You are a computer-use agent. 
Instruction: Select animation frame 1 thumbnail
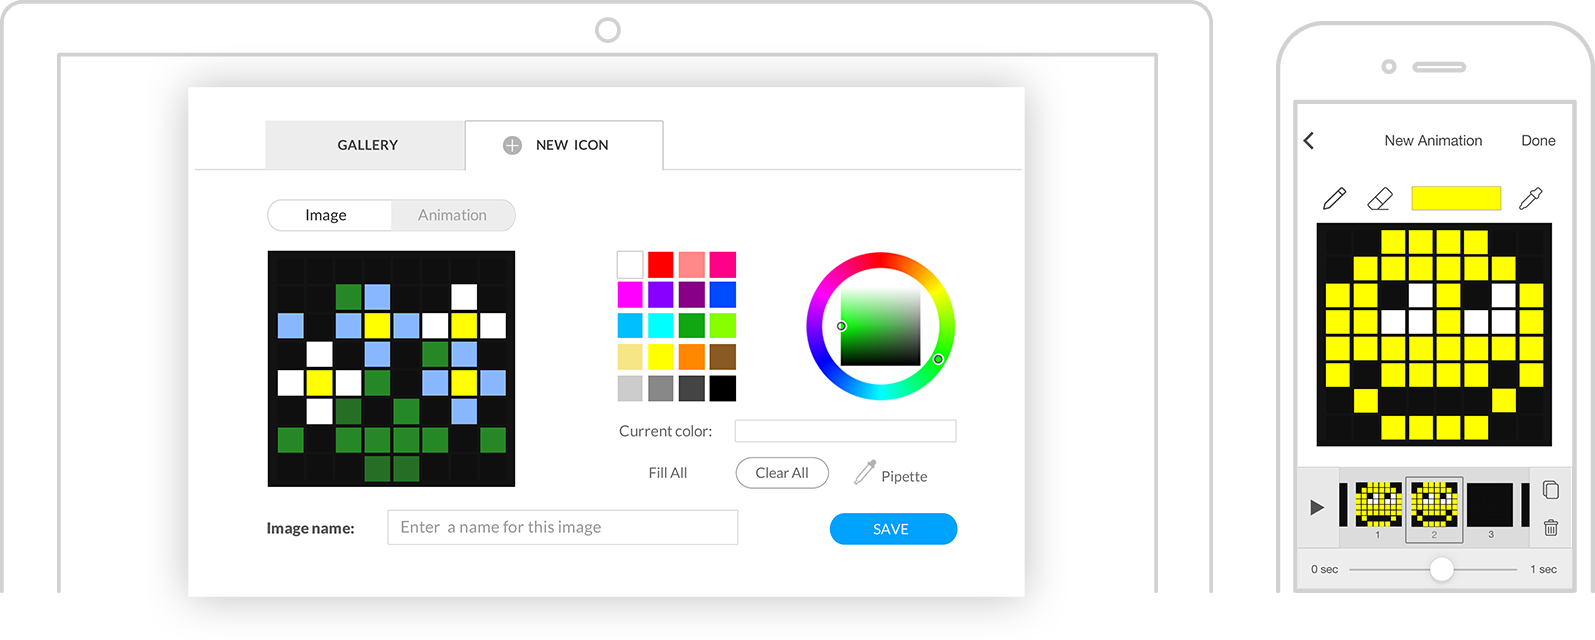click(x=1378, y=505)
